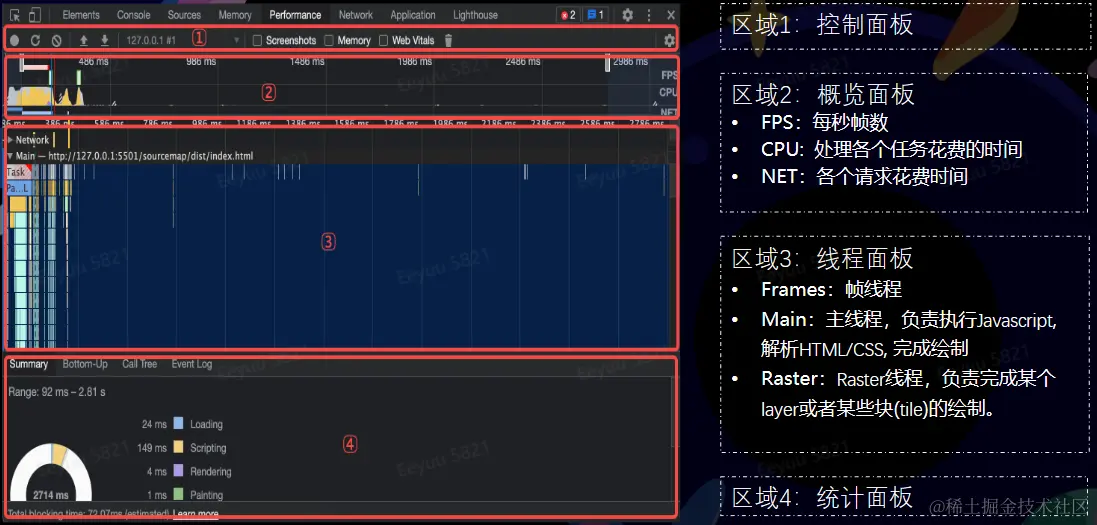Click the Range: 92 ms – 2.81 s text

tap(57, 392)
